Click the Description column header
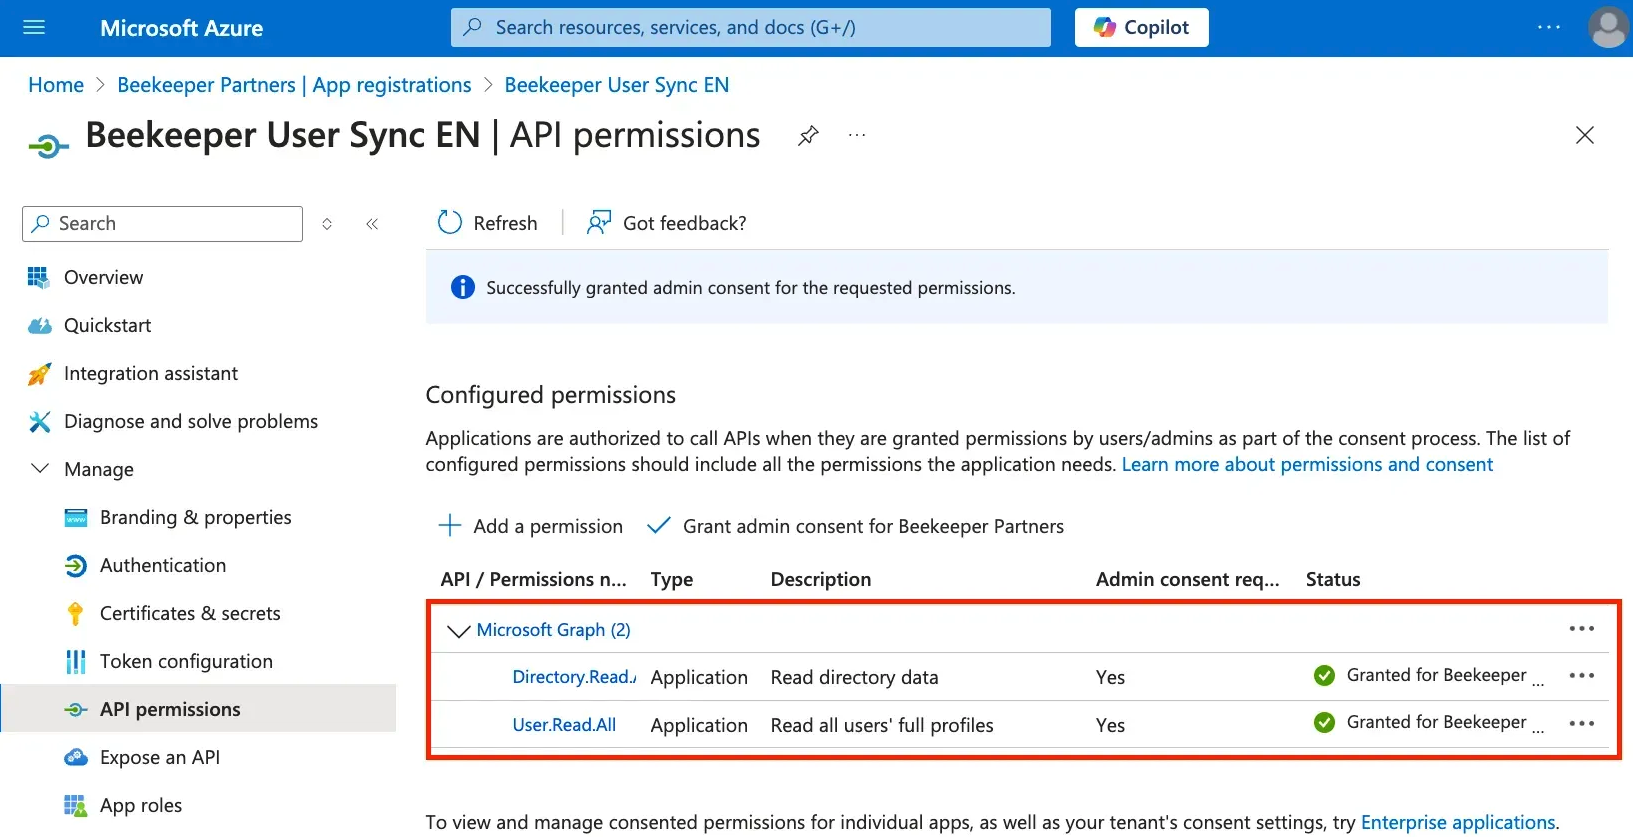Screen dimensions: 1633x837 click(821, 579)
